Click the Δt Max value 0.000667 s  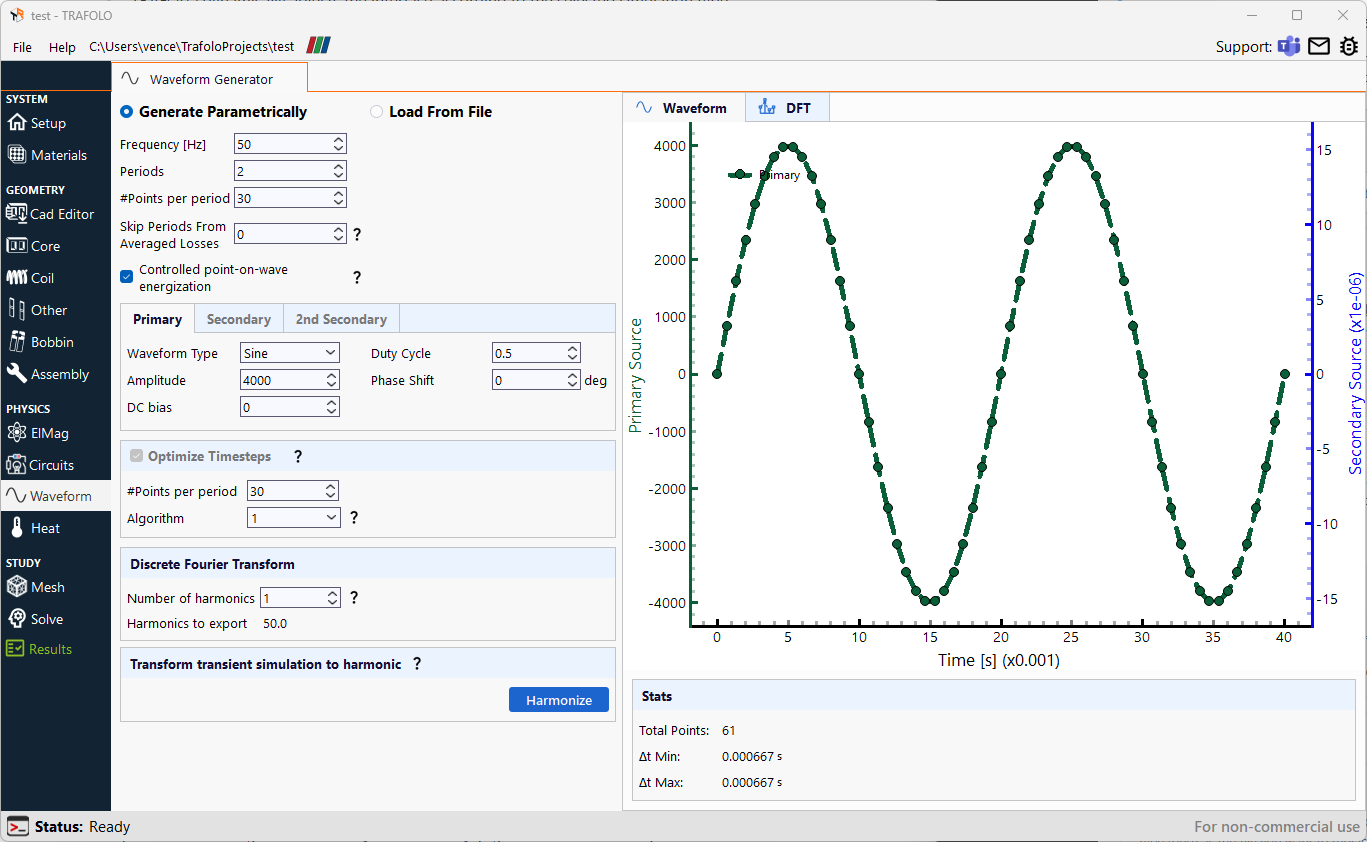tap(752, 783)
